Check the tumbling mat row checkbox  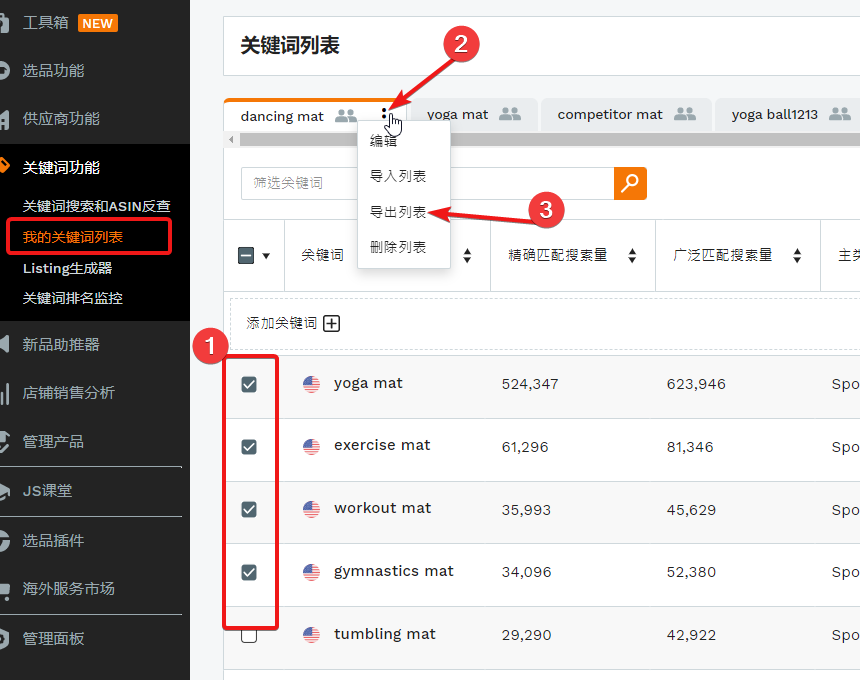pos(249,635)
